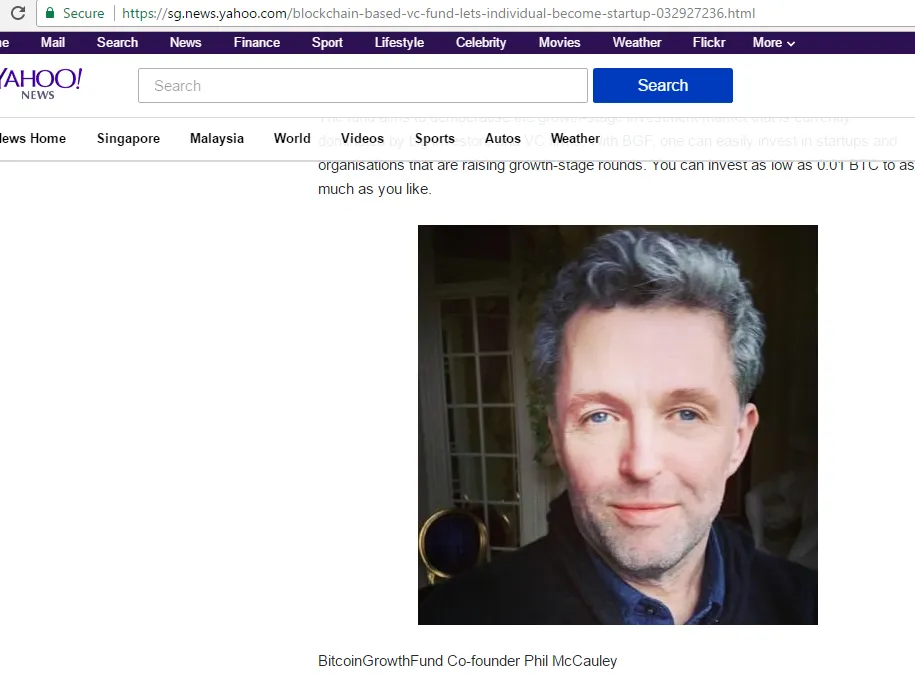The height and width of the screenshot is (681, 915).
Task: Click the blue Search button
Action: point(662,85)
